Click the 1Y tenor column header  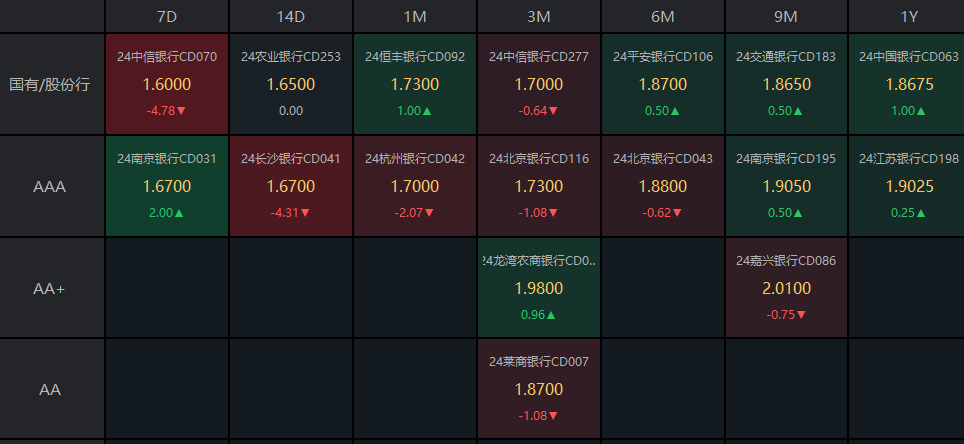click(x=908, y=16)
